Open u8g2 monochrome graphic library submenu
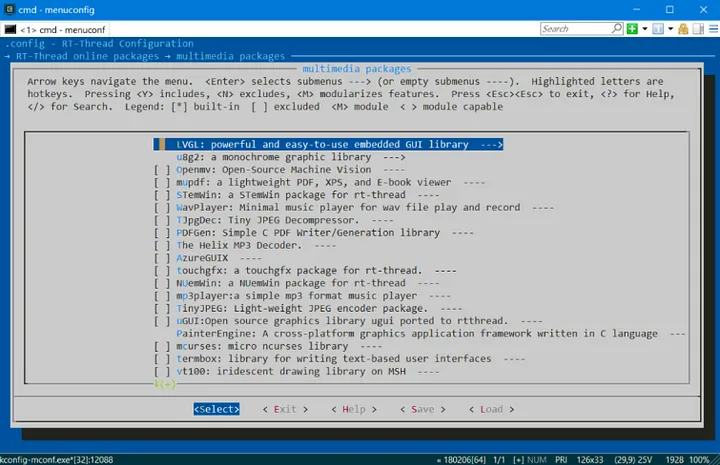This screenshot has width=720, height=465. pyautogui.click(x=291, y=157)
